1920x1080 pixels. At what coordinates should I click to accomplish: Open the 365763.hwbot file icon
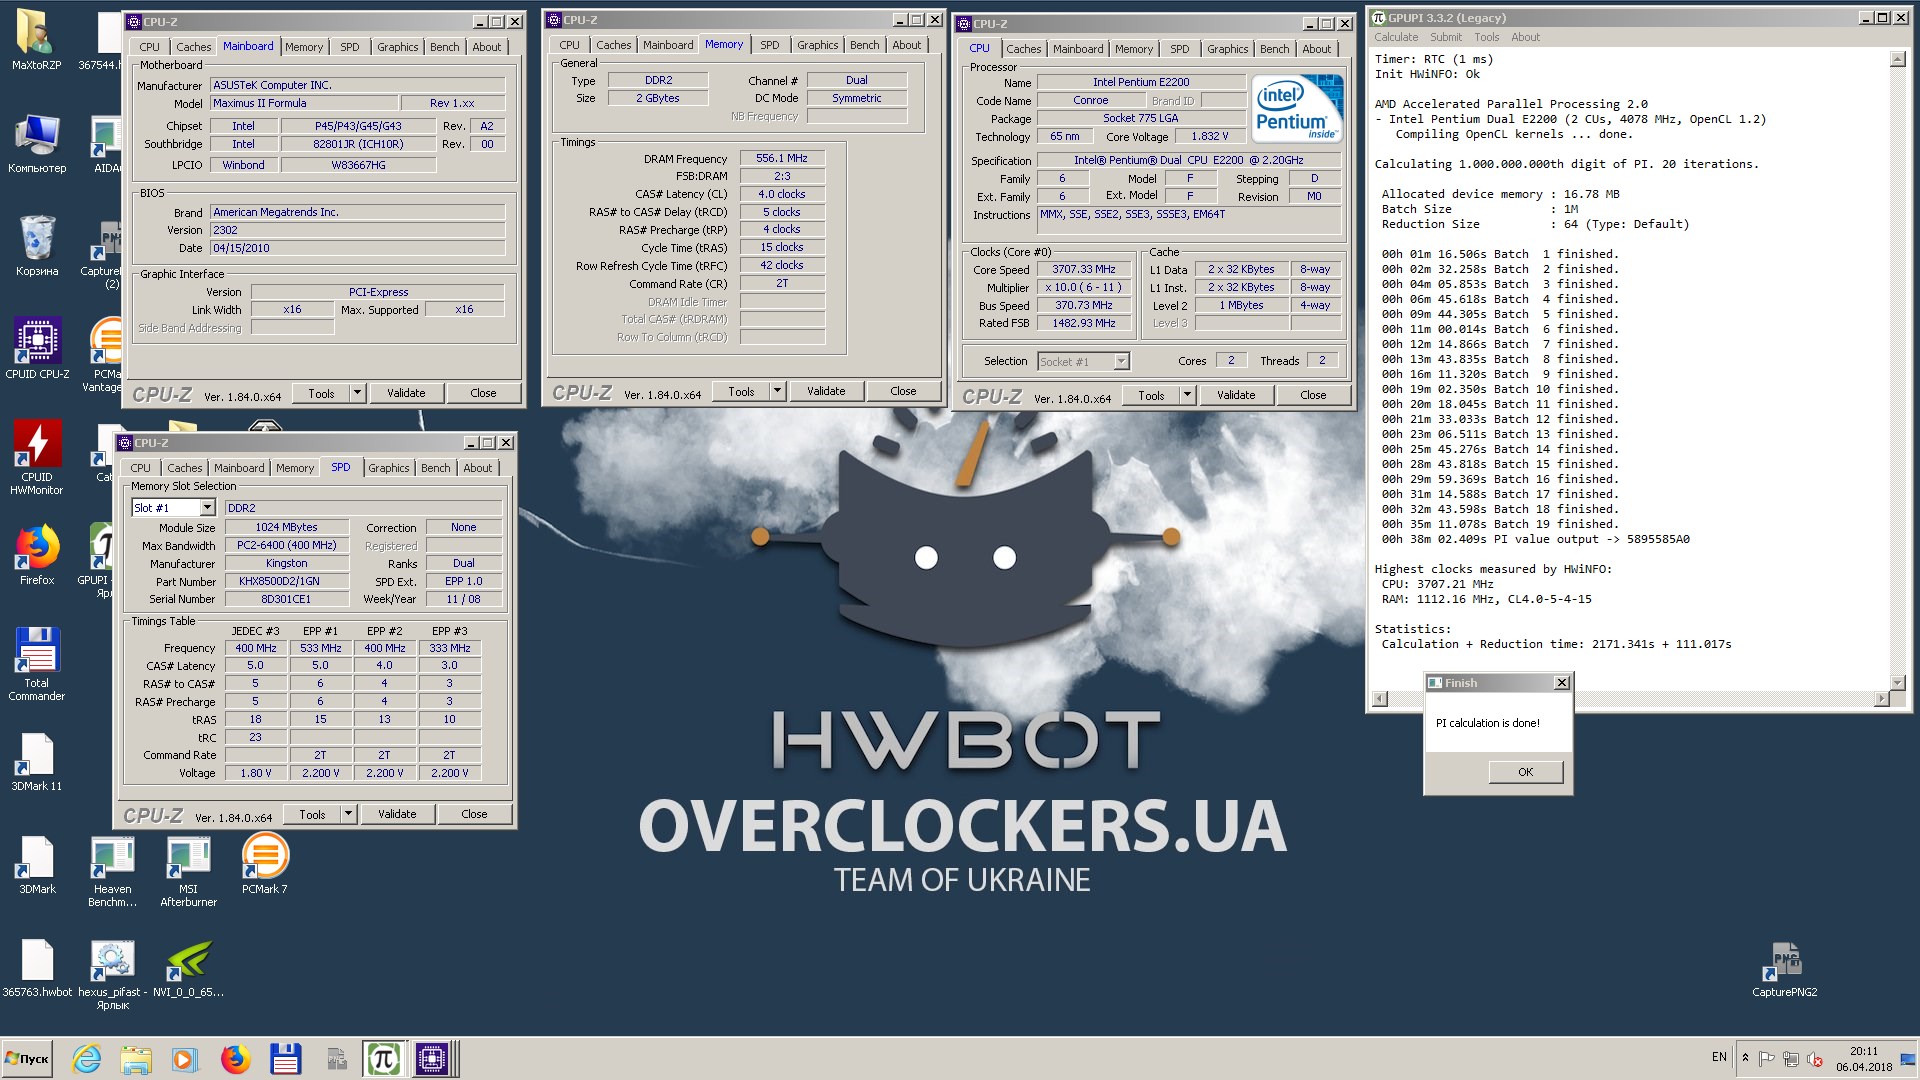[x=37, y=968]
